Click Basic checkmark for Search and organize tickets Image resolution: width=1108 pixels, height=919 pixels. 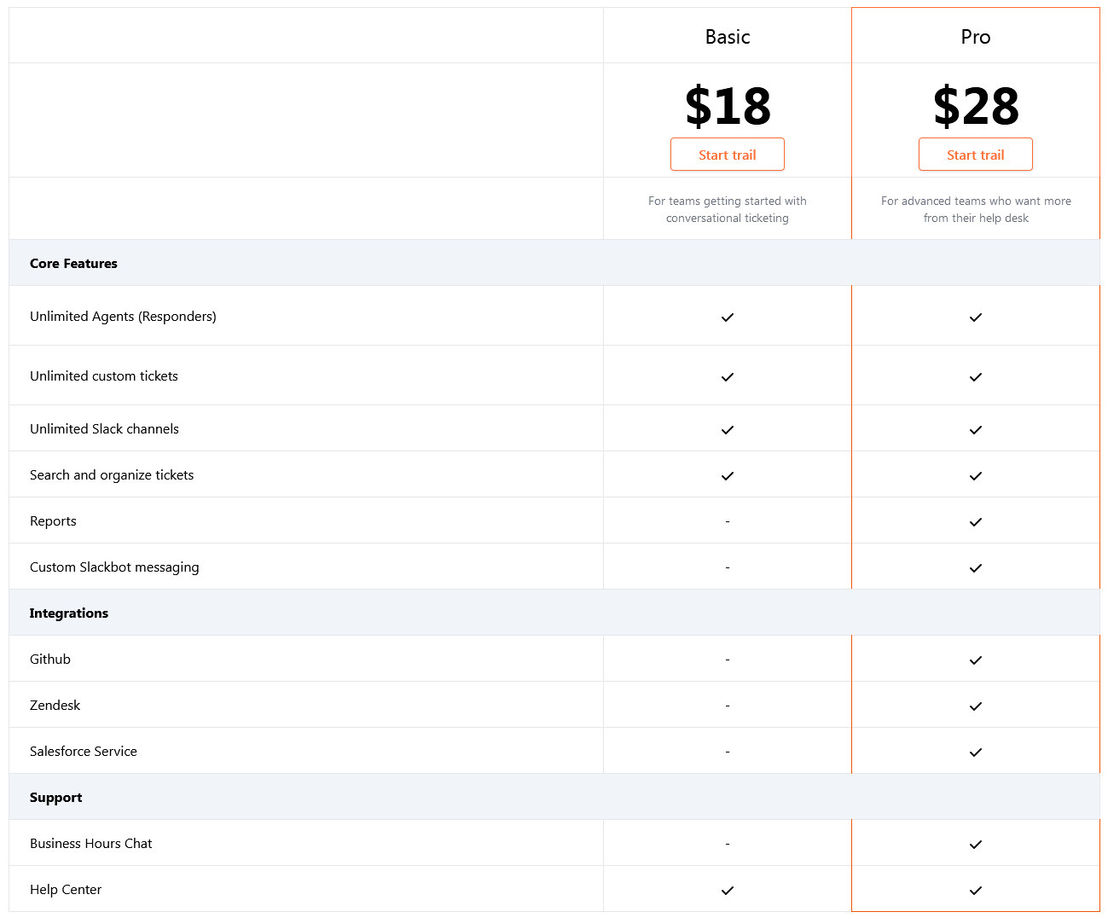pos(727,476)
